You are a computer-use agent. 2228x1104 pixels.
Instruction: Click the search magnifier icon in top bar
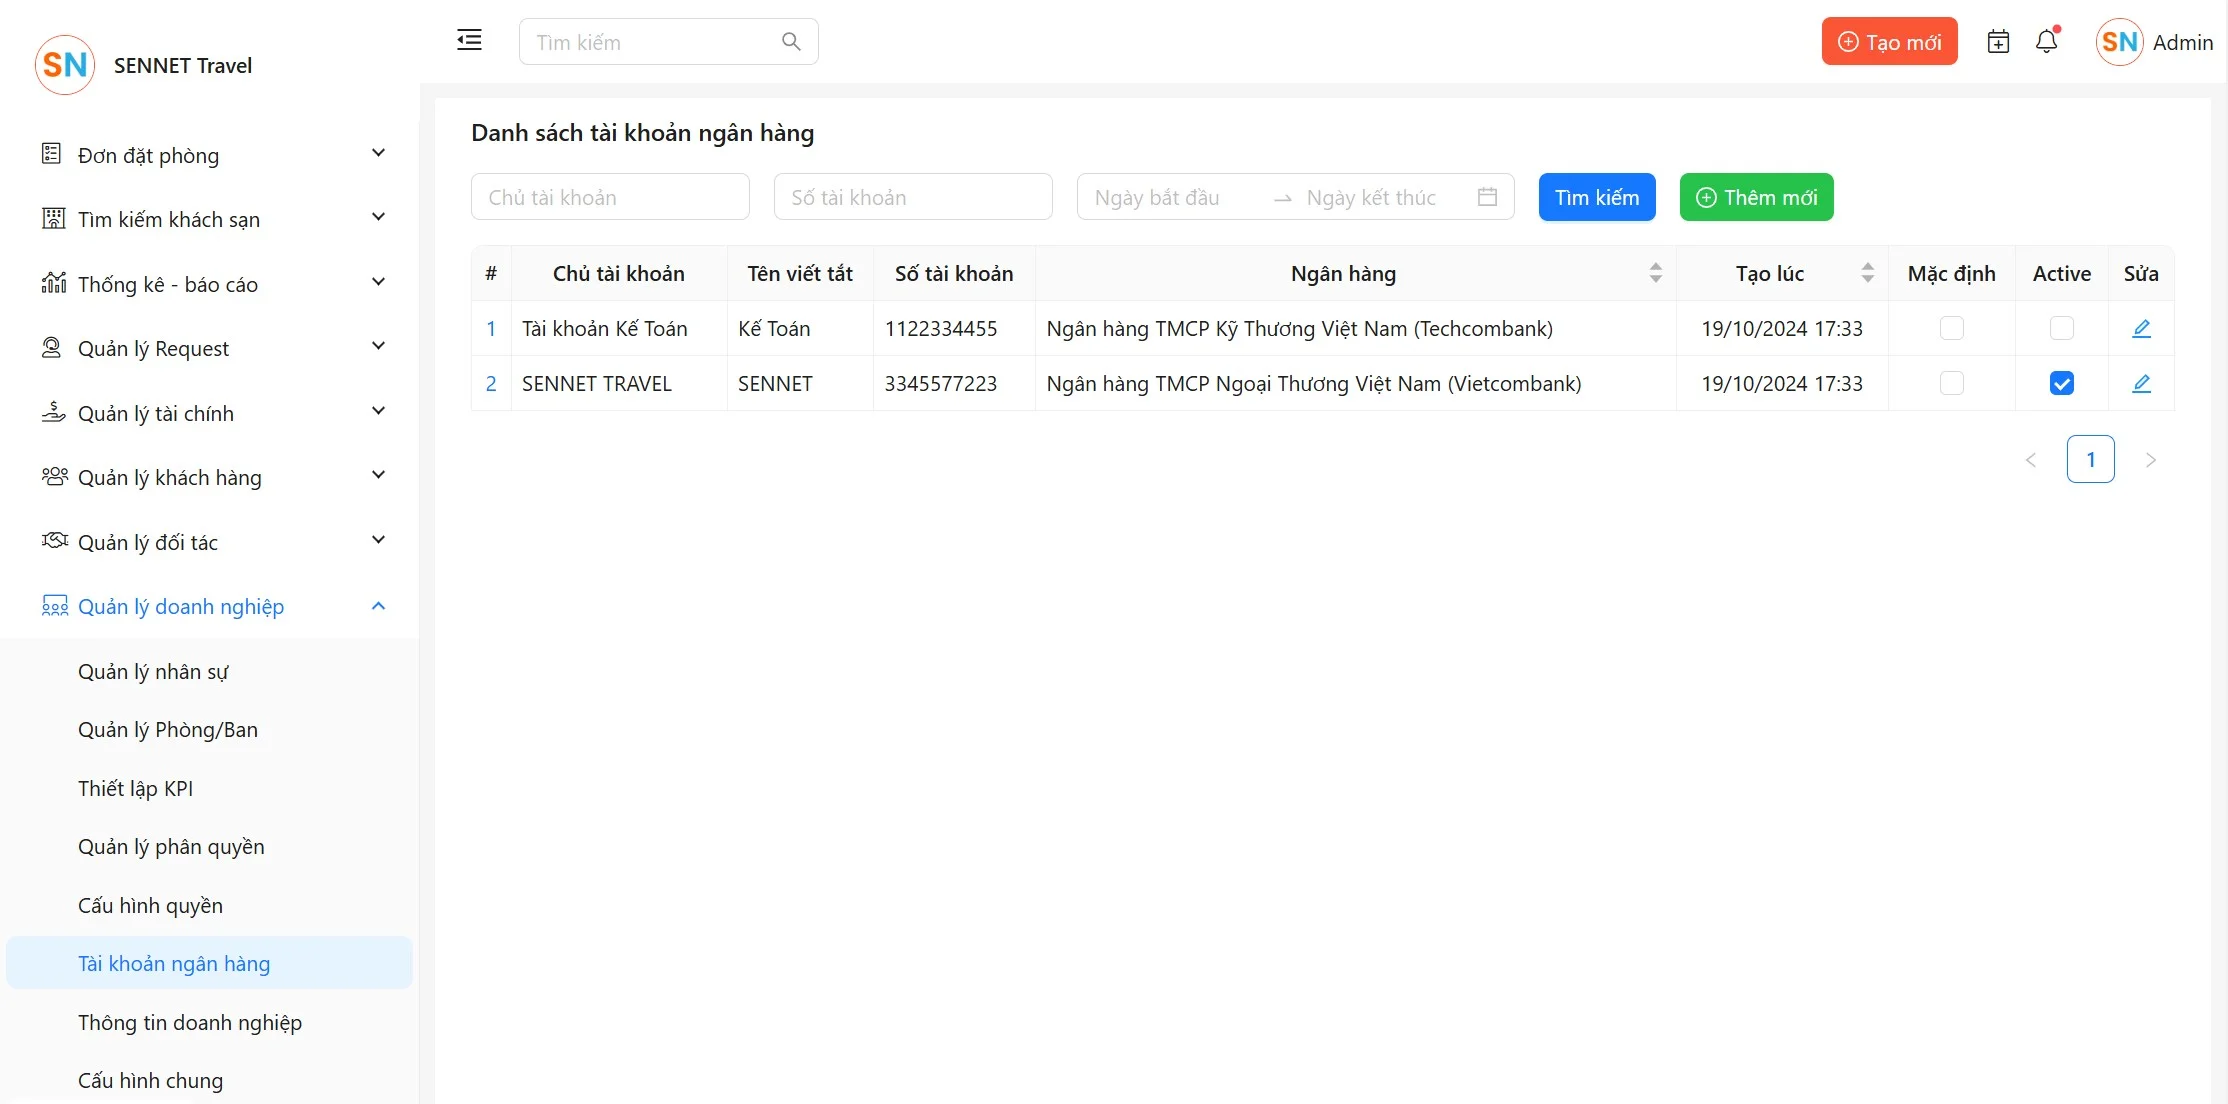coord(791,42)
